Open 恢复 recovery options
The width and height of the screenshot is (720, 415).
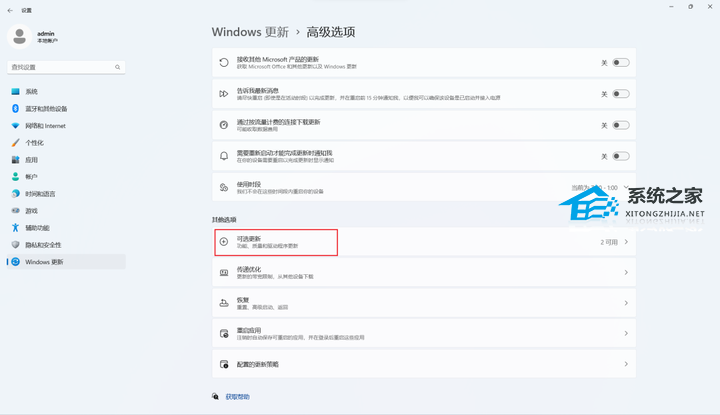point(424,303)
